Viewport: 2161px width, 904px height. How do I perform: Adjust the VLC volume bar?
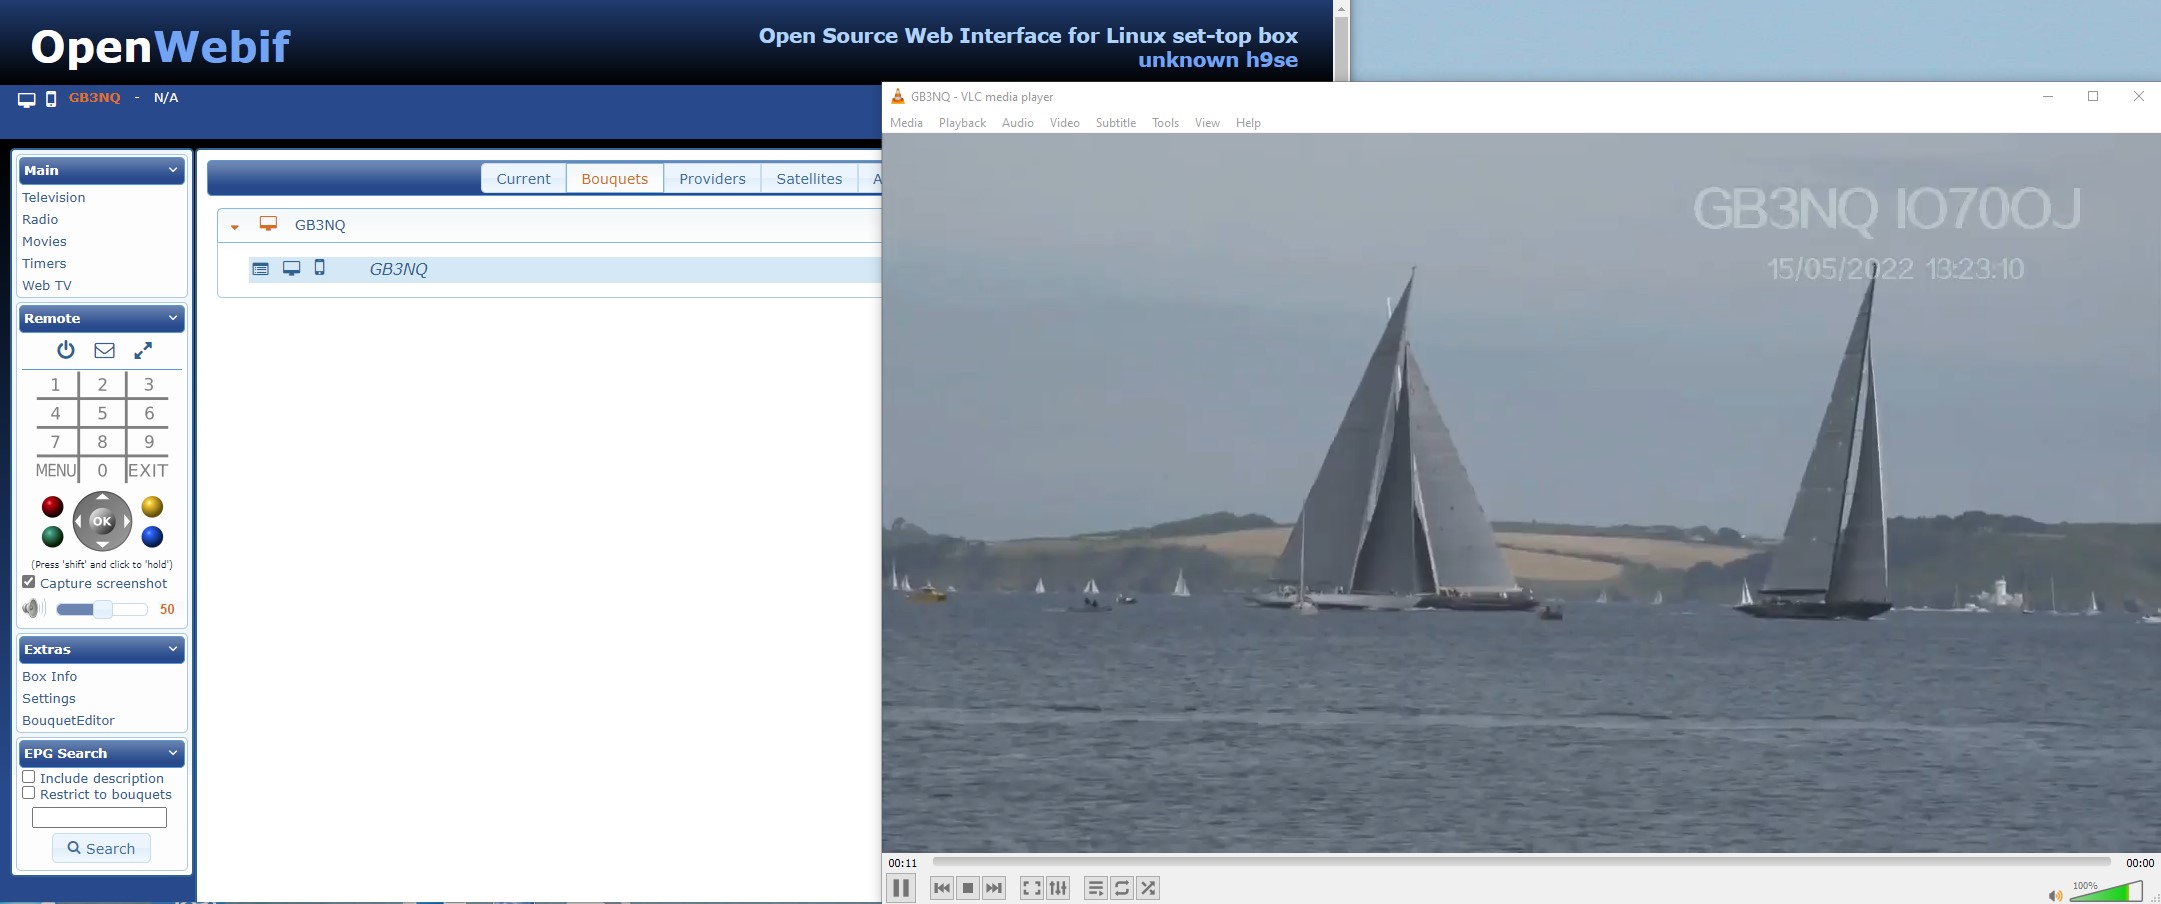2107,891
